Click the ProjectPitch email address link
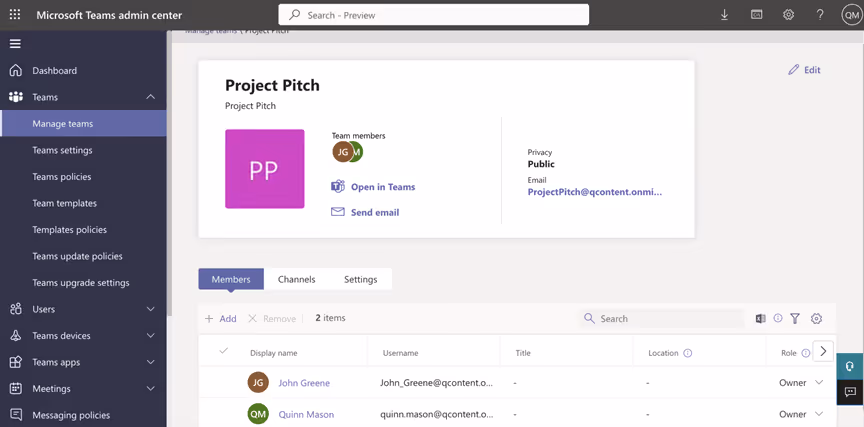 coord(595,192)
